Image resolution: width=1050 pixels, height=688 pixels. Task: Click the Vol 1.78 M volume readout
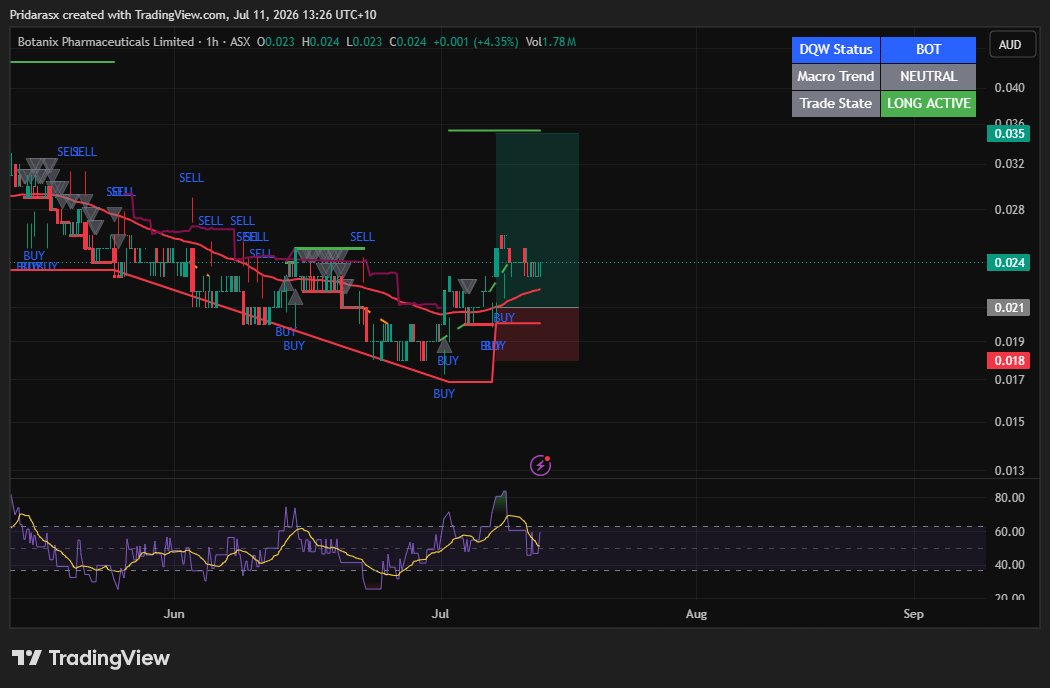coord(550,42)
